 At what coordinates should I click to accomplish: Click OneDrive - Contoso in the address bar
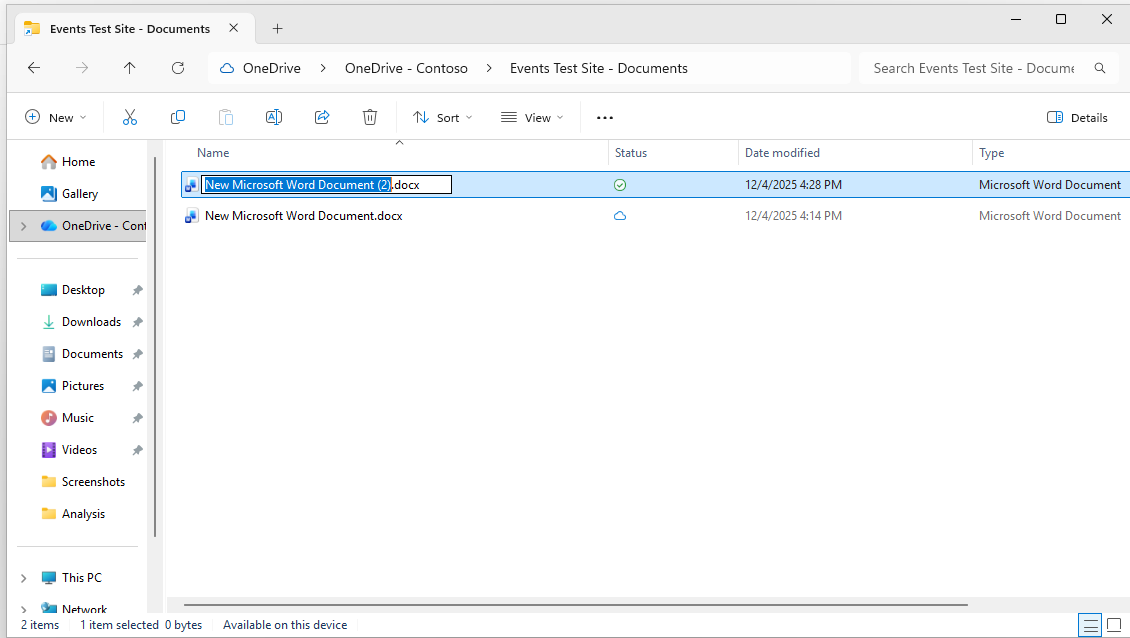click(x=406, y=68)
